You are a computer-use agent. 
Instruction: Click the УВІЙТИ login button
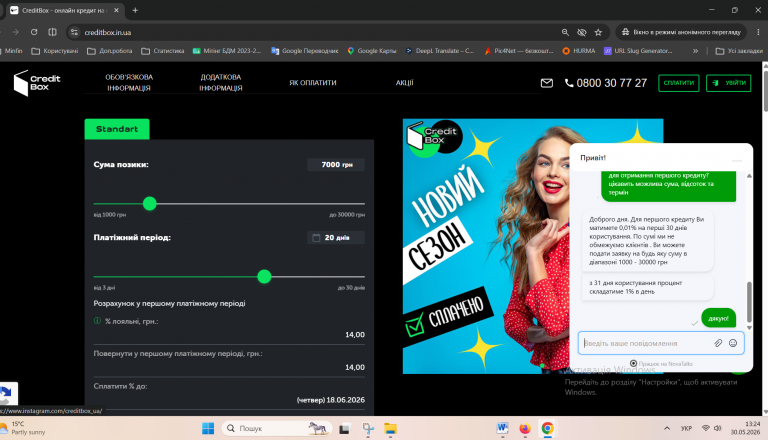tap(728, 83)
